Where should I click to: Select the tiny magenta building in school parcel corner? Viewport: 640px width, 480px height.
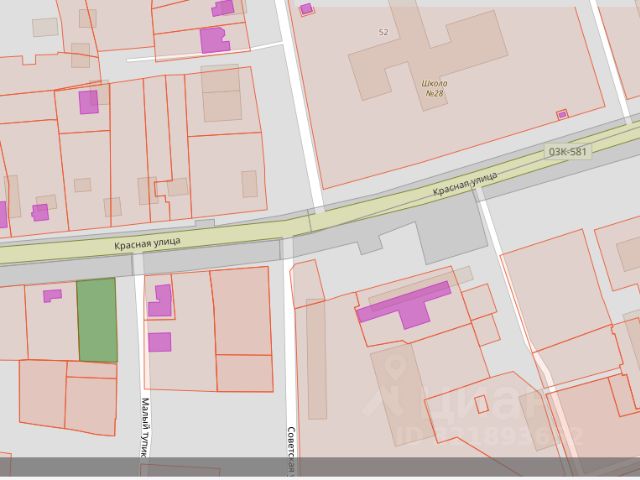pyautogui.click(x=562, y=115)
